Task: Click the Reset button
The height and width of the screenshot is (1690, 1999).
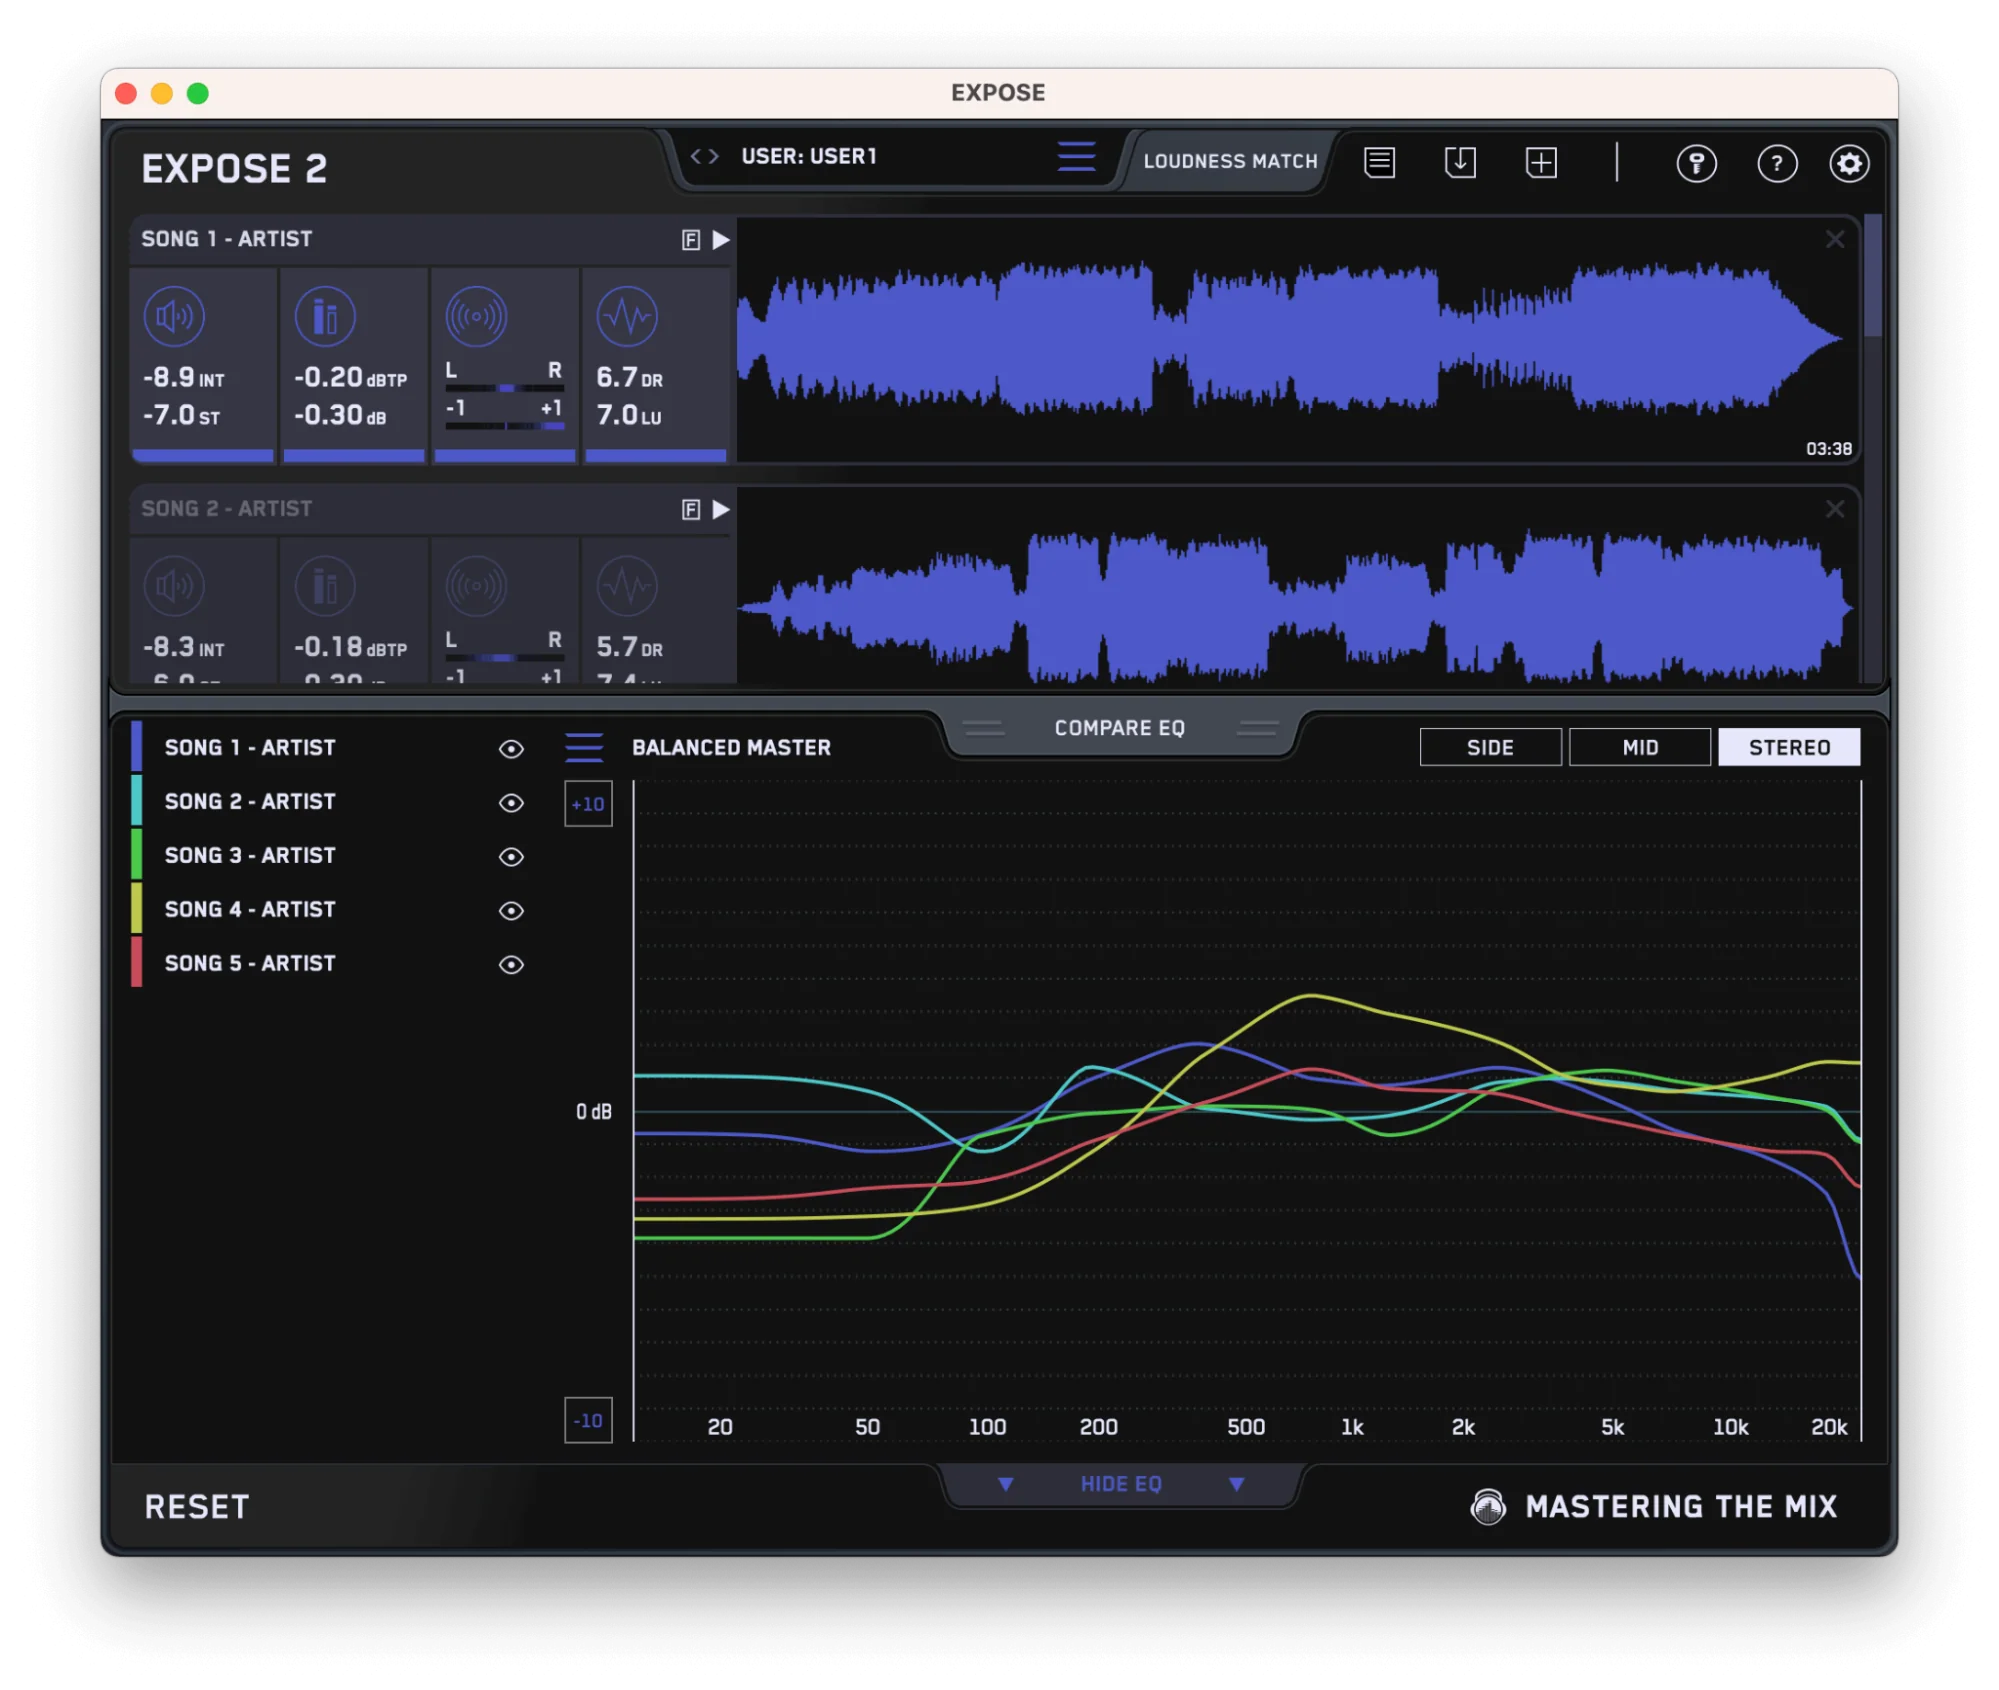Action: coord(197,1507)
